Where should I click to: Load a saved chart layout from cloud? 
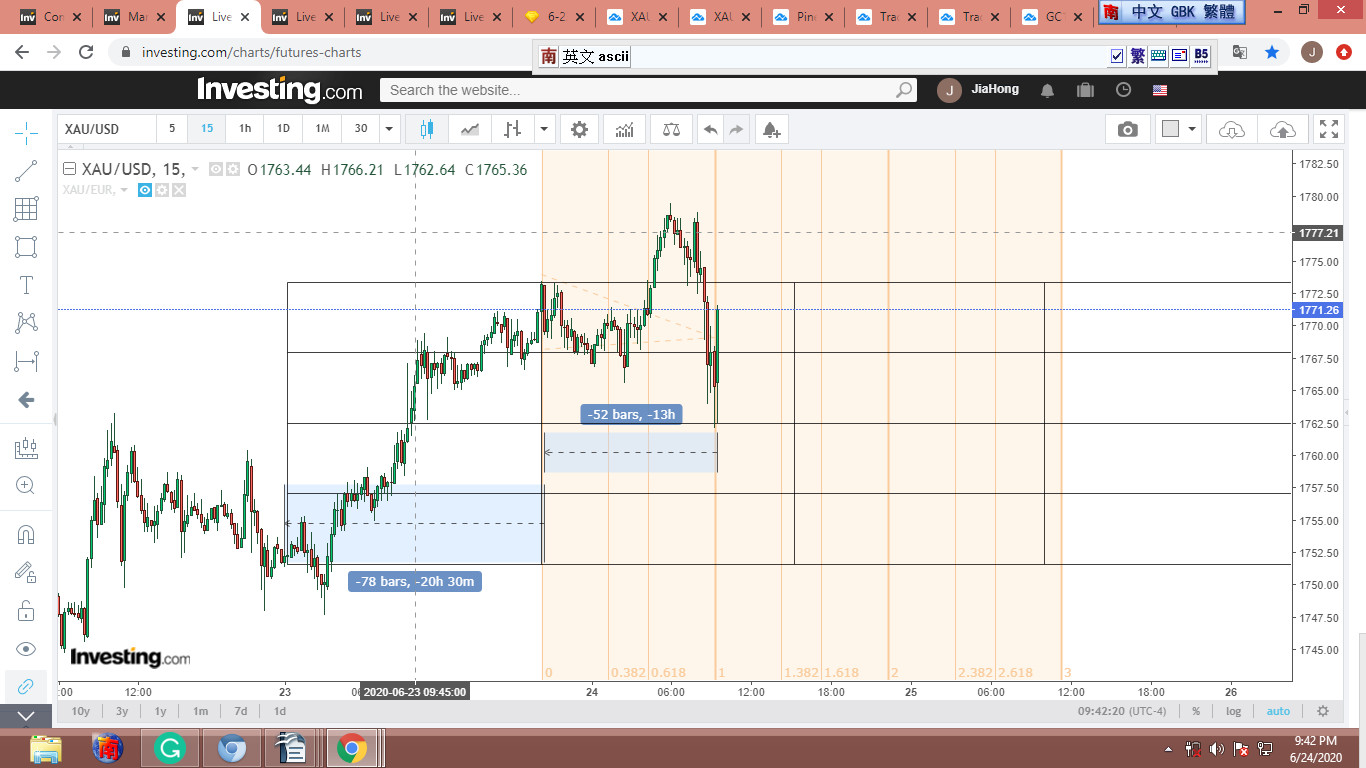(1232, 129)
